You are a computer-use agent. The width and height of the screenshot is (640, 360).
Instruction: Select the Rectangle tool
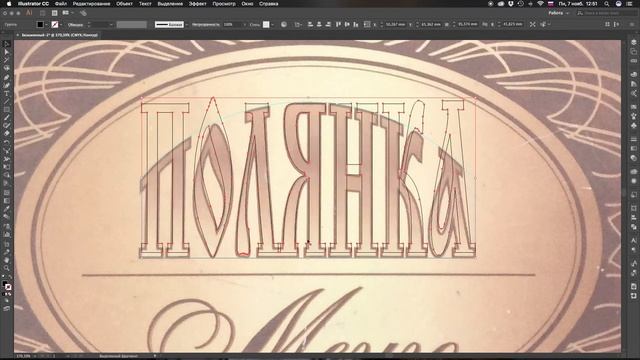tap(7, 110)
